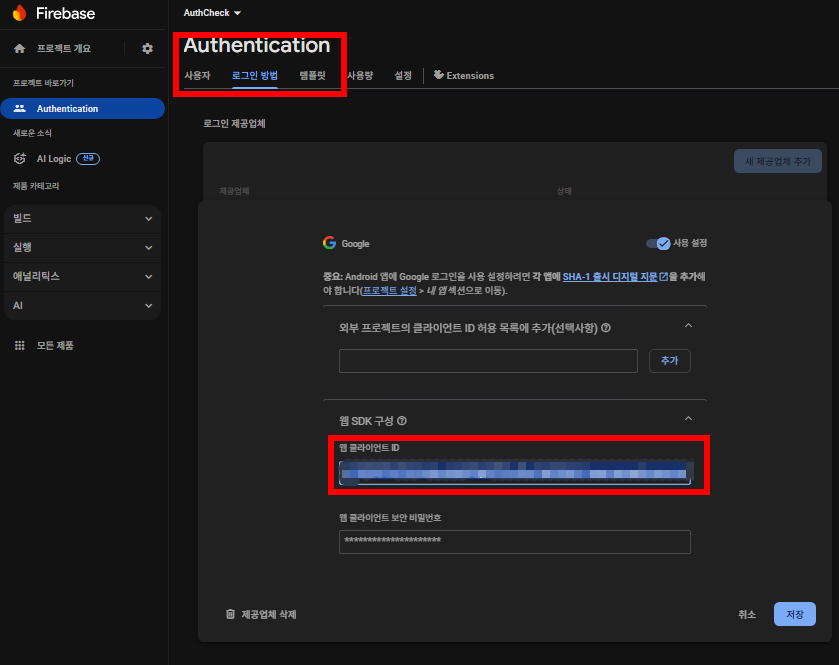
Task: Open AI Logic in the sidebar
Action: point(54,158)
